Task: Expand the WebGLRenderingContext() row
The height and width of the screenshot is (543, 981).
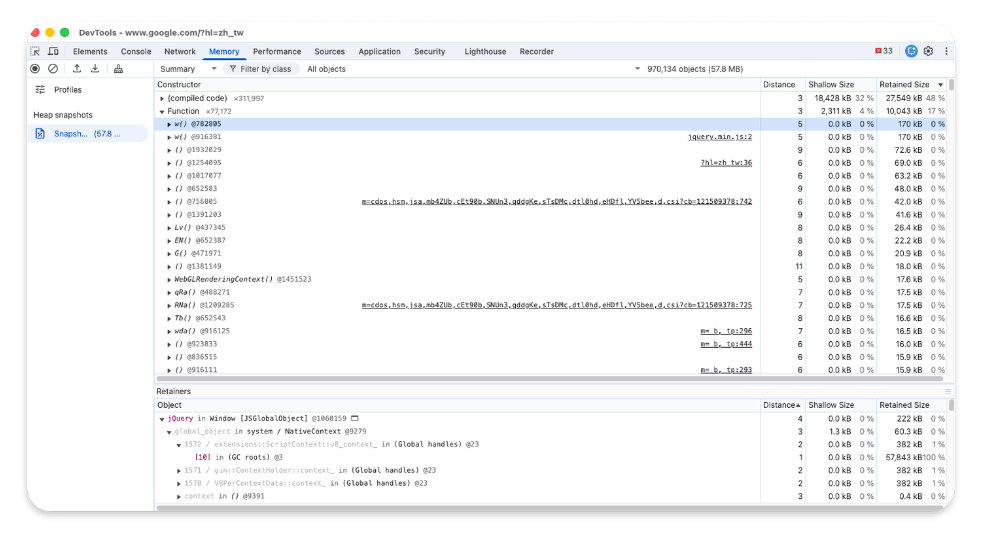Action: tap(169, 279)
